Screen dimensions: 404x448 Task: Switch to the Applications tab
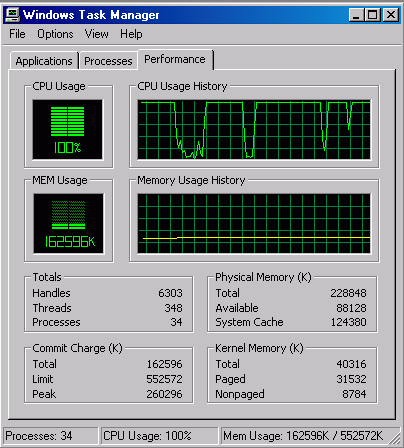tap(44, 61)
